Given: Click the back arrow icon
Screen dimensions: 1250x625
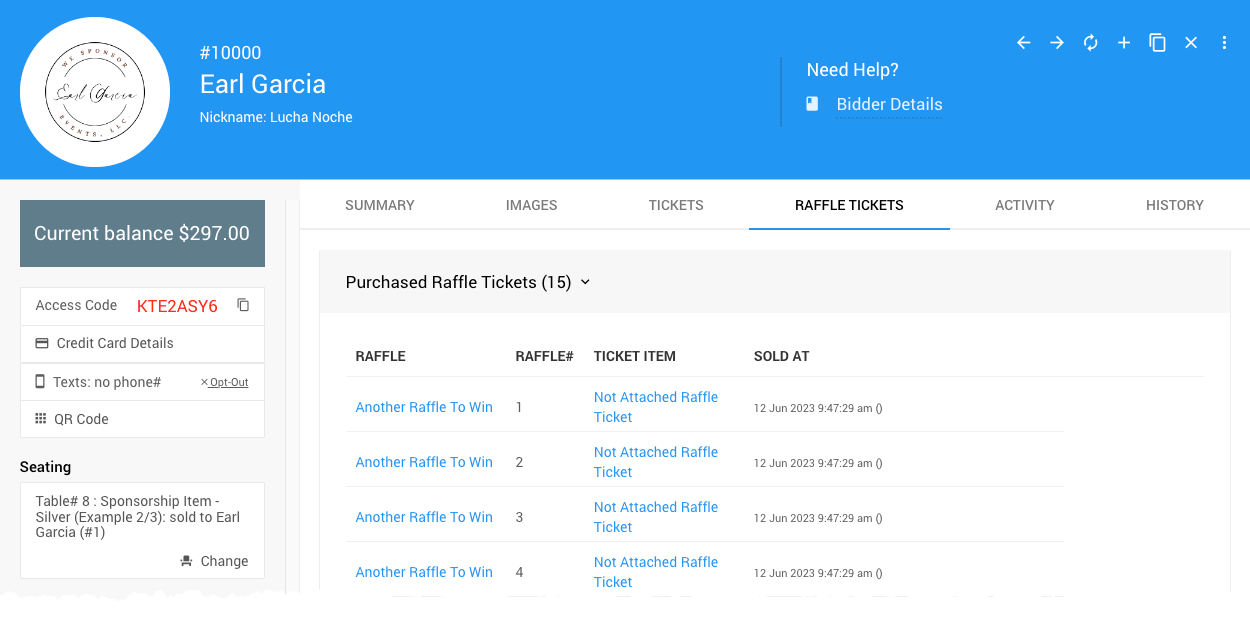Looking at the screenshot, I should [x=1023, y=43].
